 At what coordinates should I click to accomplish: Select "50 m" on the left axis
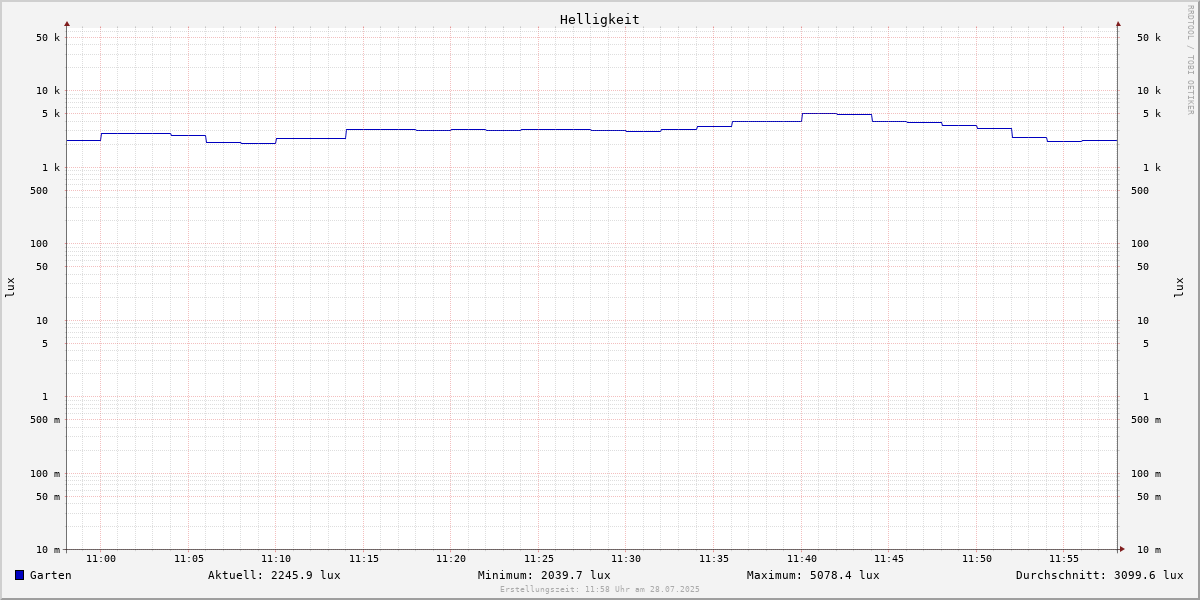[48, 497]
